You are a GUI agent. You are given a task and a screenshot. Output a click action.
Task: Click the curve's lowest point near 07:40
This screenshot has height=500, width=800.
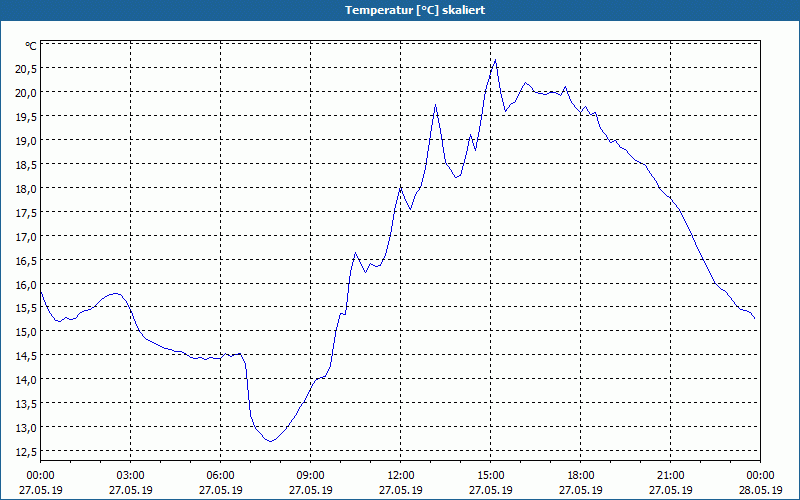270,441
